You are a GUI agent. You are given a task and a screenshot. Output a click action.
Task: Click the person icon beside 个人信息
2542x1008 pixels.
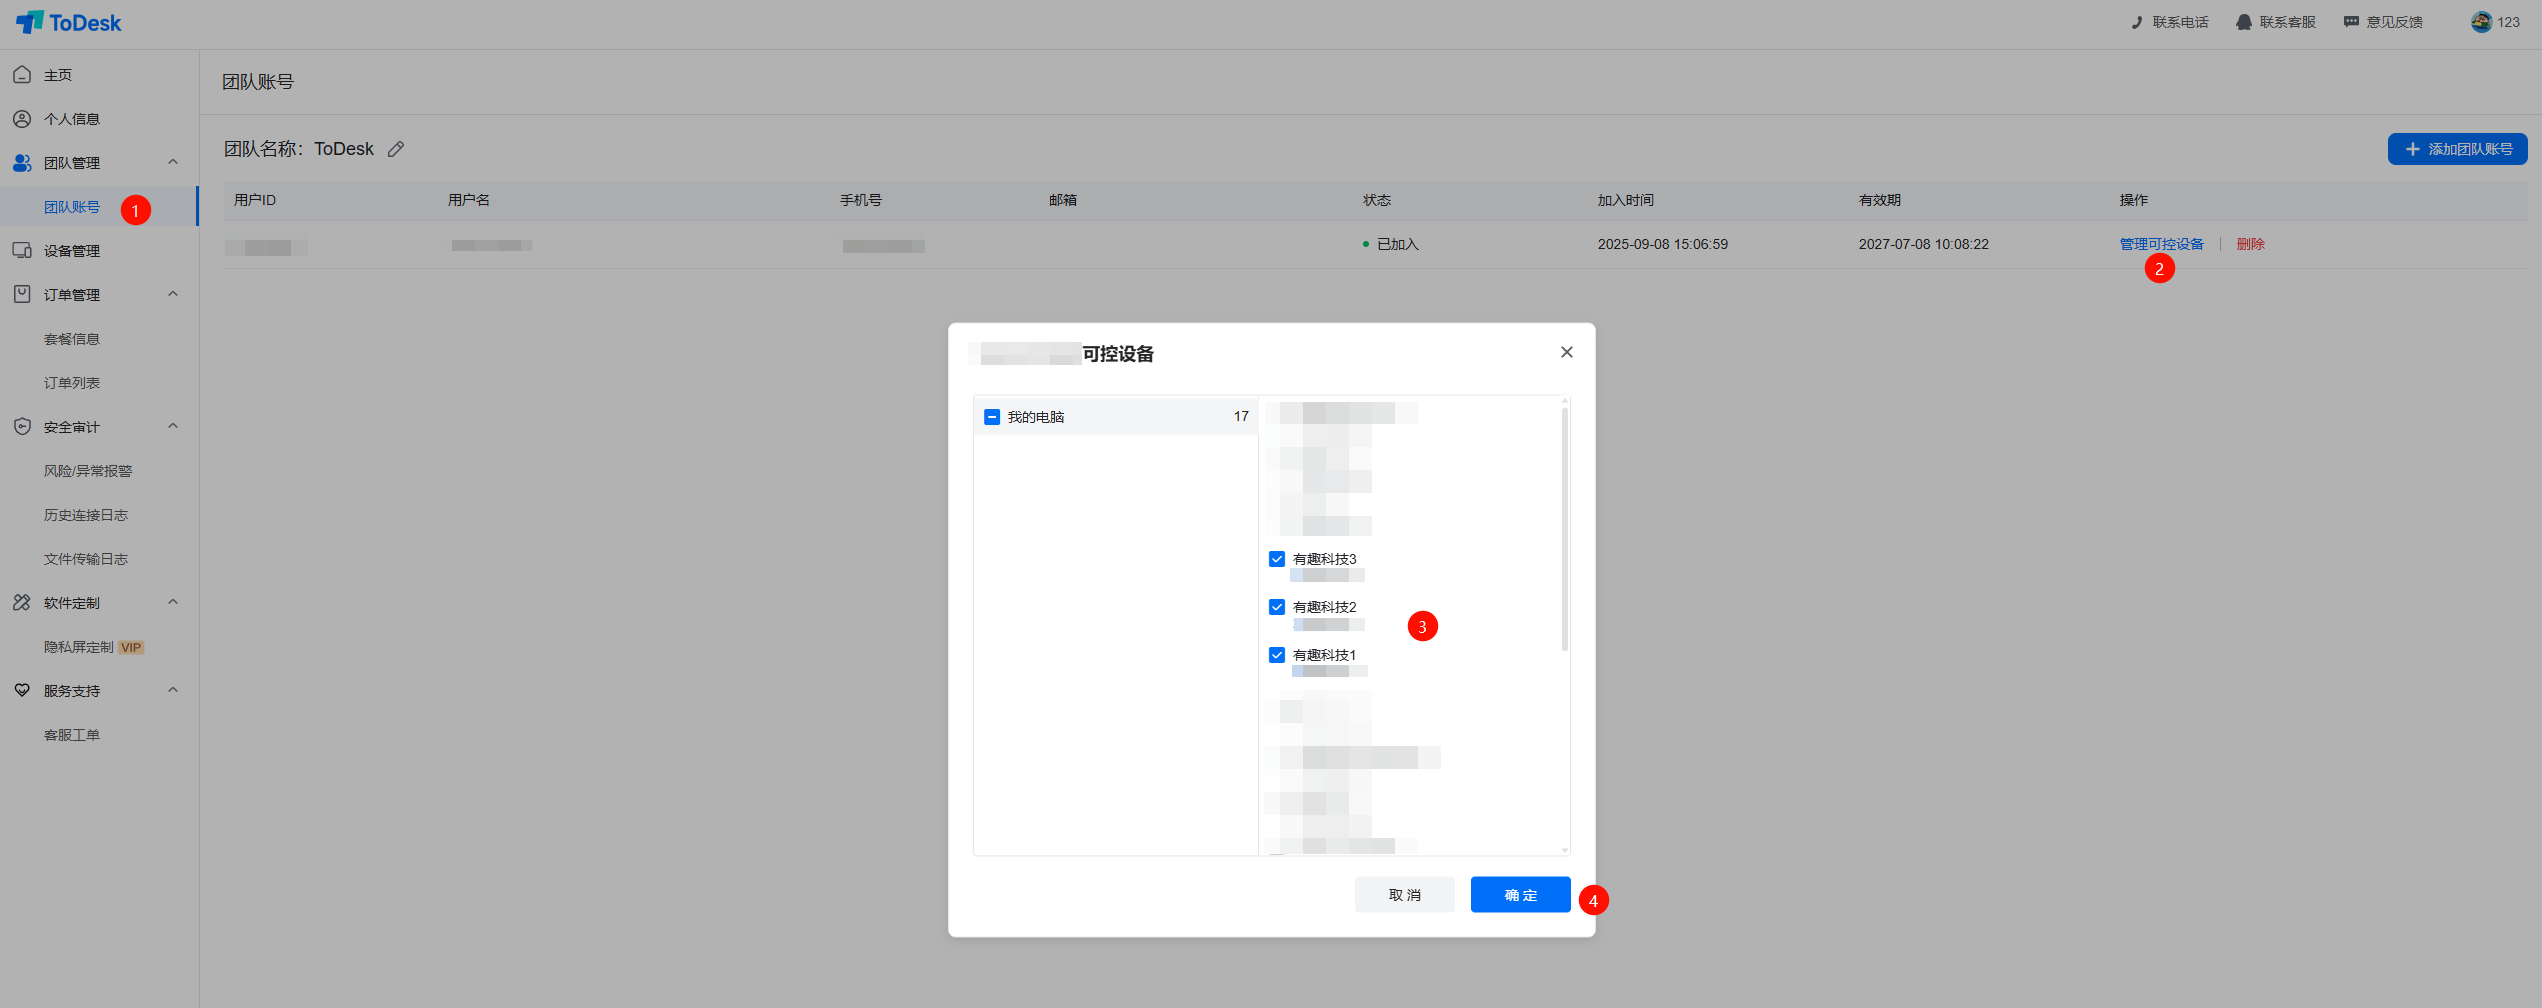(x=22, y=118)
